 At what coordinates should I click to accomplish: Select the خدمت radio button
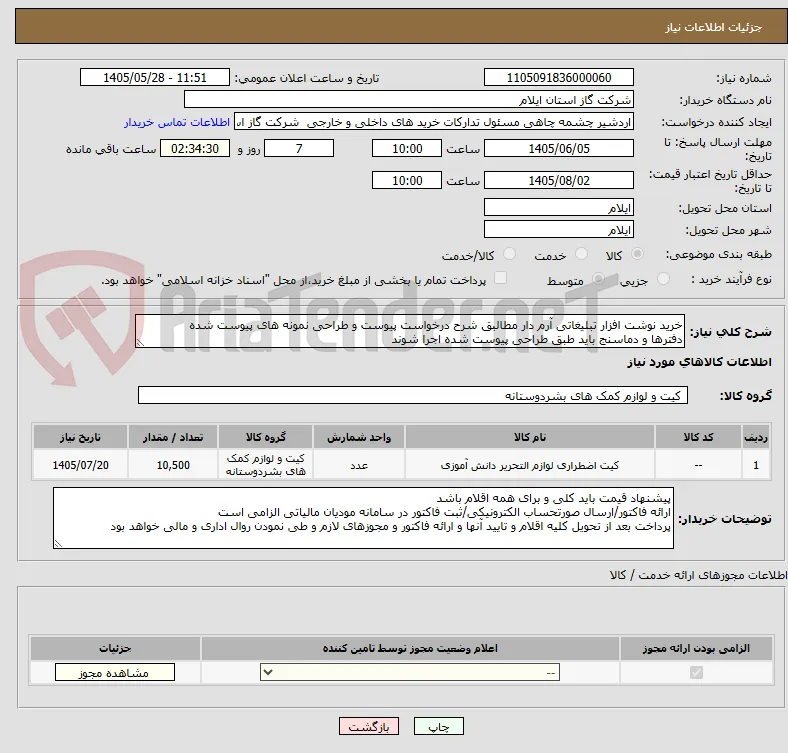pos(581,254)
